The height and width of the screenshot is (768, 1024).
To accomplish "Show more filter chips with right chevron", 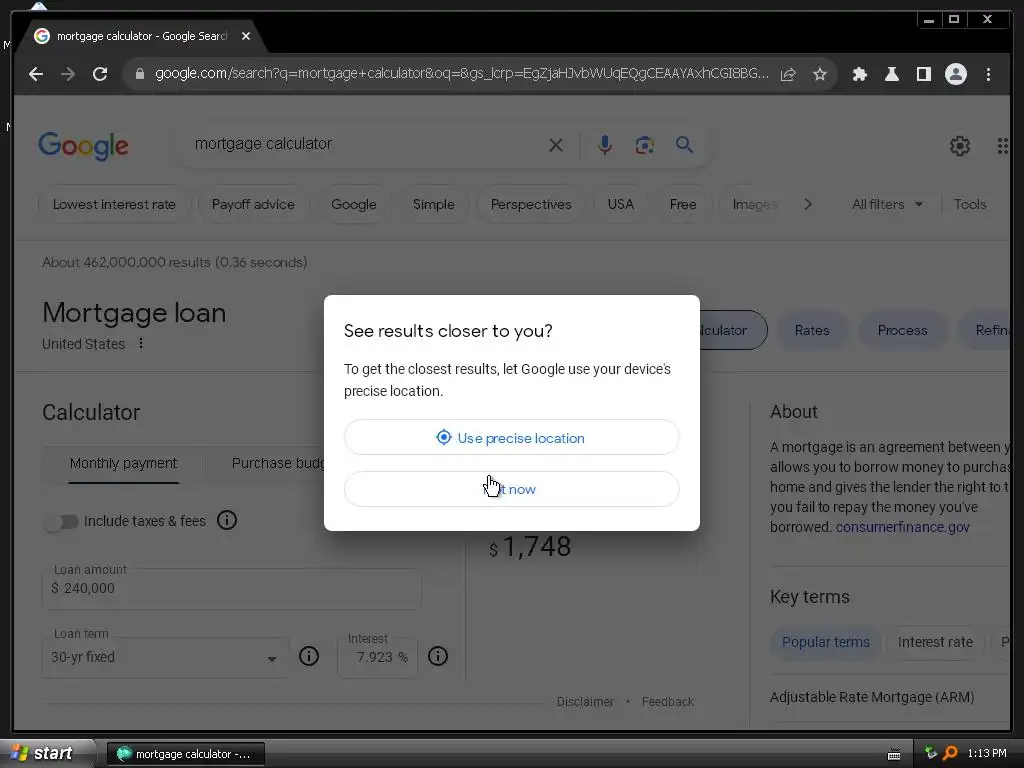I will [808, 204].
